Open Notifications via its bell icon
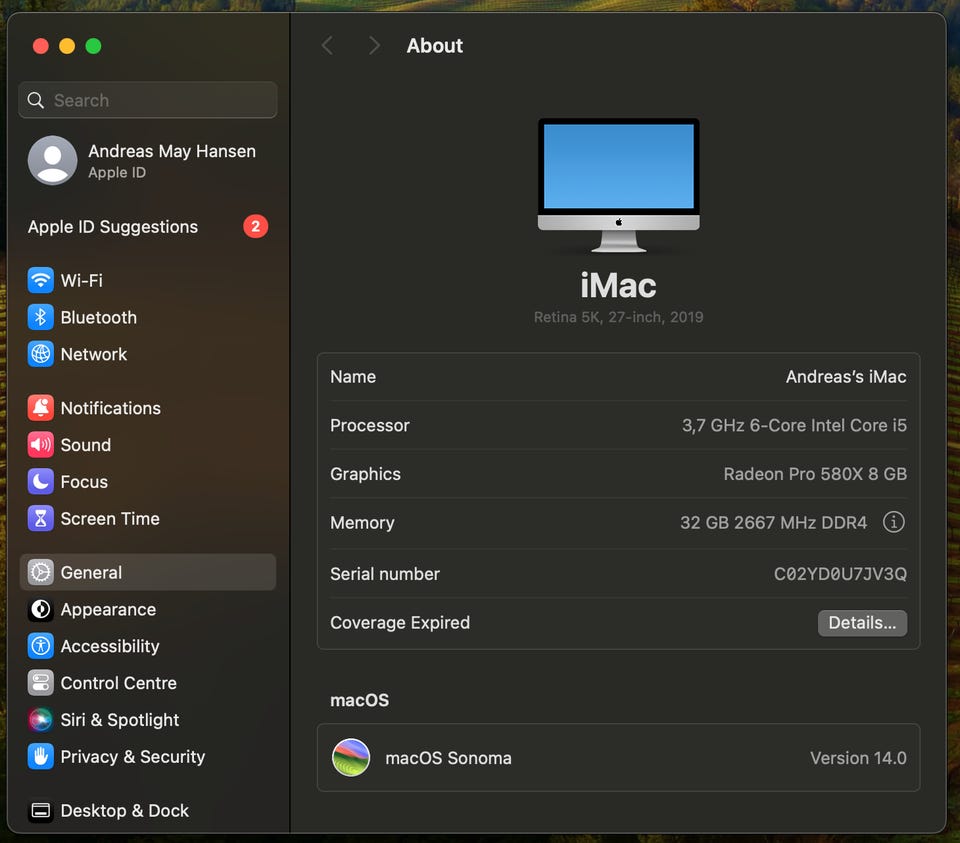 (40, 408)
